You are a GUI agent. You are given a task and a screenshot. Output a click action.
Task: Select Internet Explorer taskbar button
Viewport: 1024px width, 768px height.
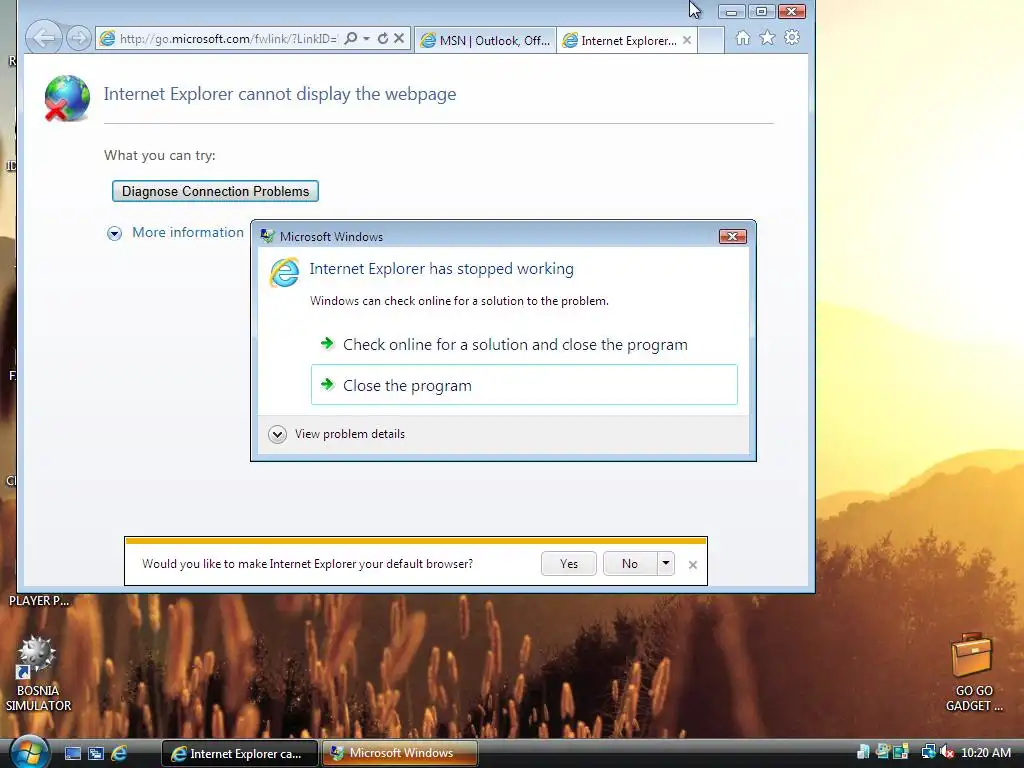239,754
